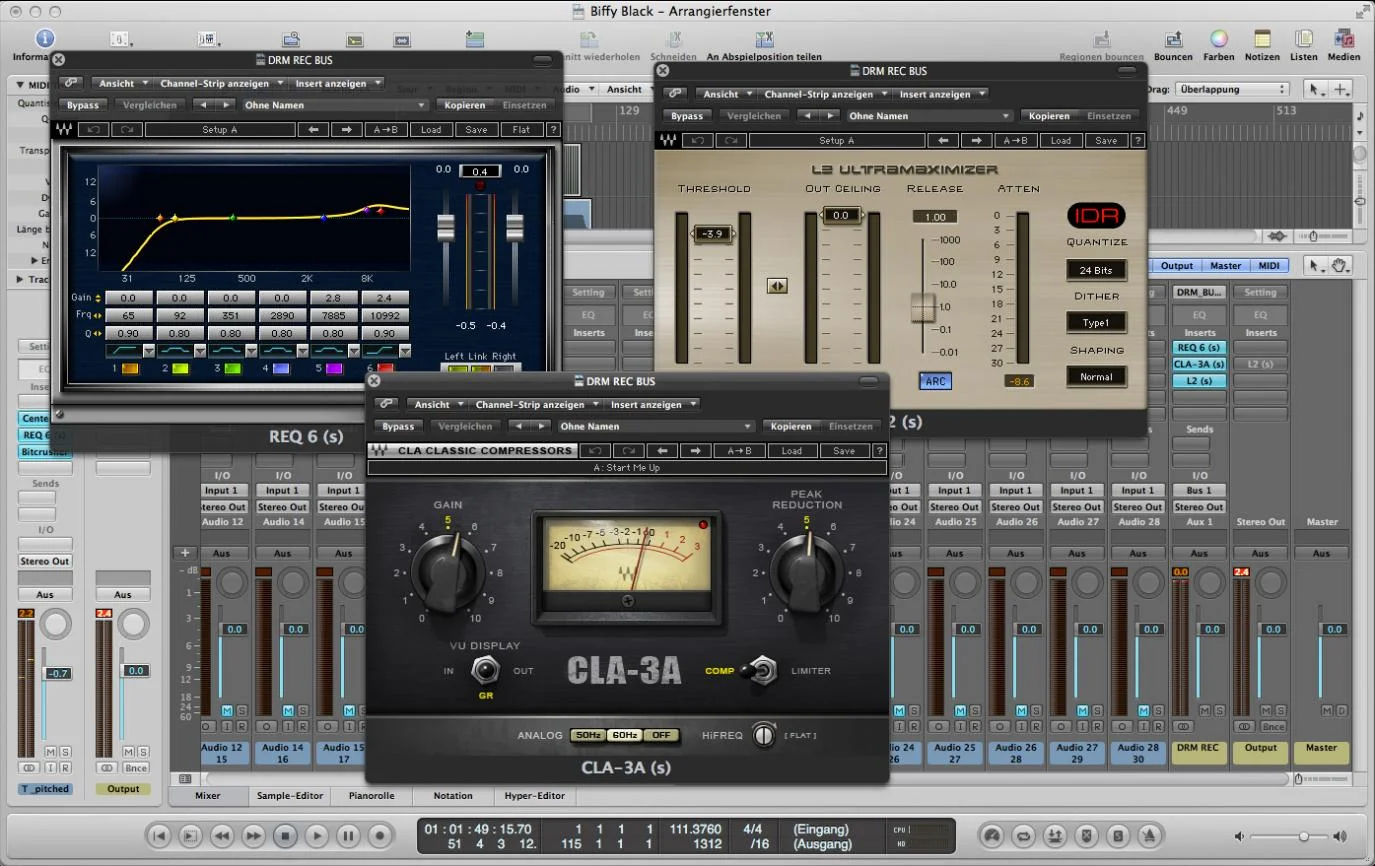Open the Medien media browser
1375x866 pixels.
(x=1343, y=41)
